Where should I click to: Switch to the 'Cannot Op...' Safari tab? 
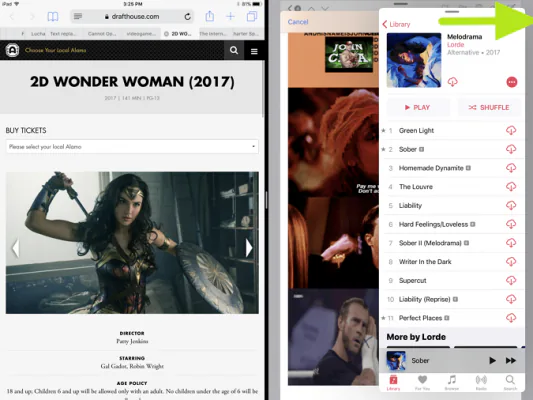point(102,34)
